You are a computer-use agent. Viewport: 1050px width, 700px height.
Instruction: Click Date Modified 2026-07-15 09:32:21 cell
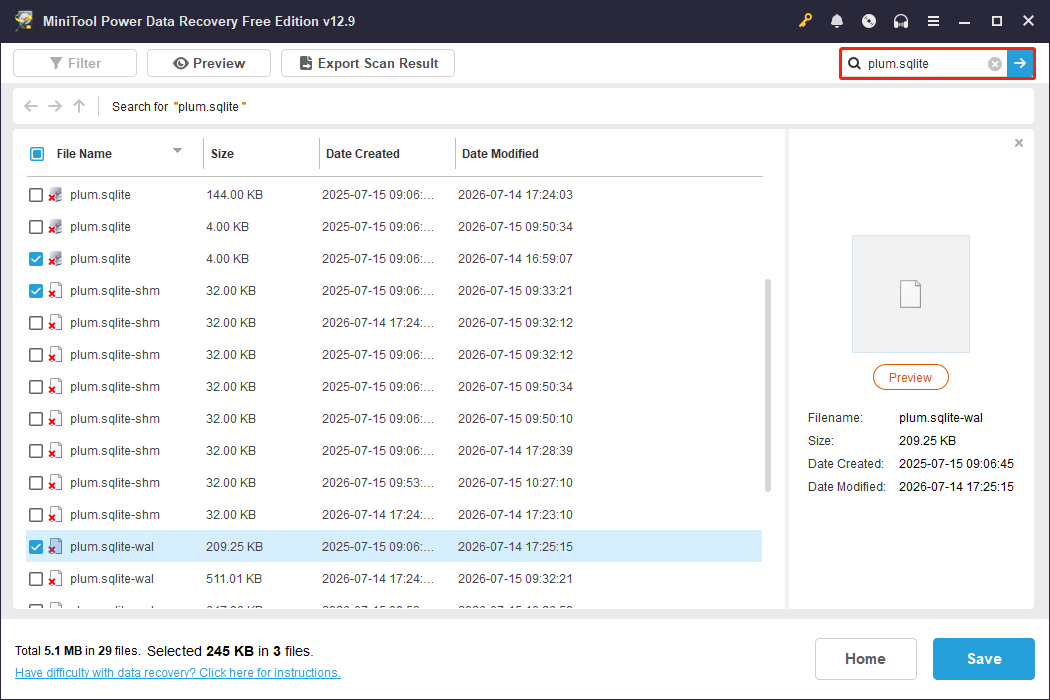(x=515, y=579)
